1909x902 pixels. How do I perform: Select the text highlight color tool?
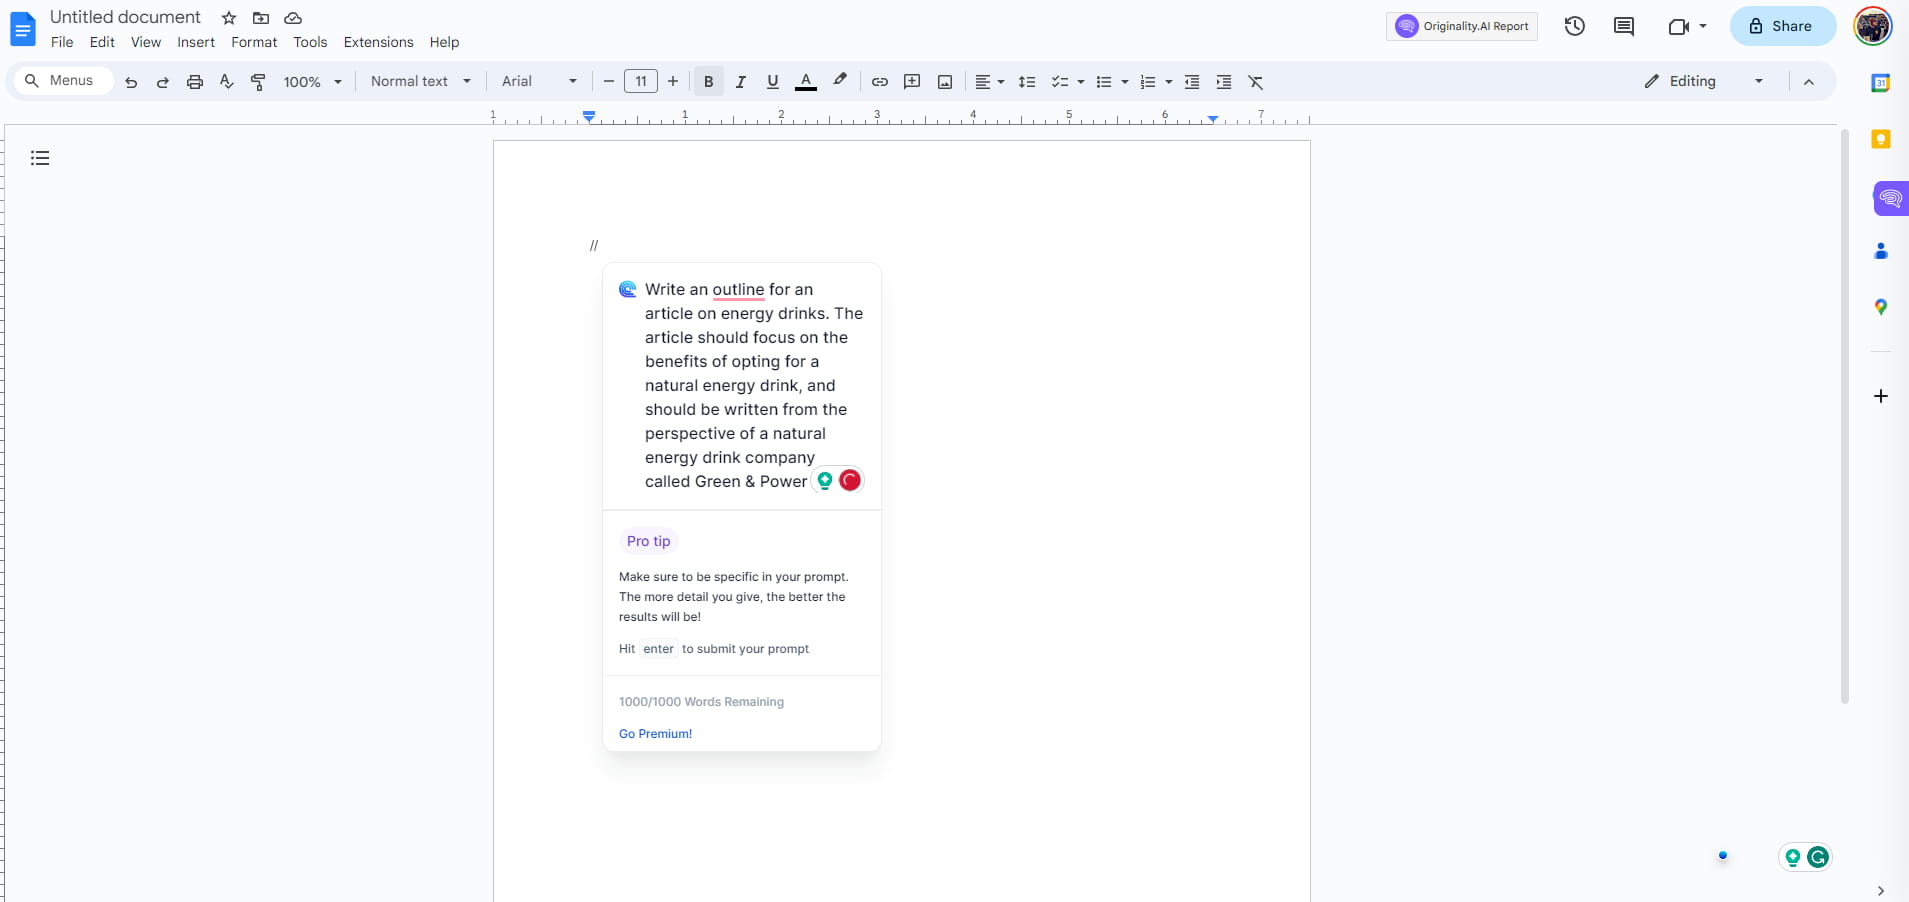(x=839, y=82)
